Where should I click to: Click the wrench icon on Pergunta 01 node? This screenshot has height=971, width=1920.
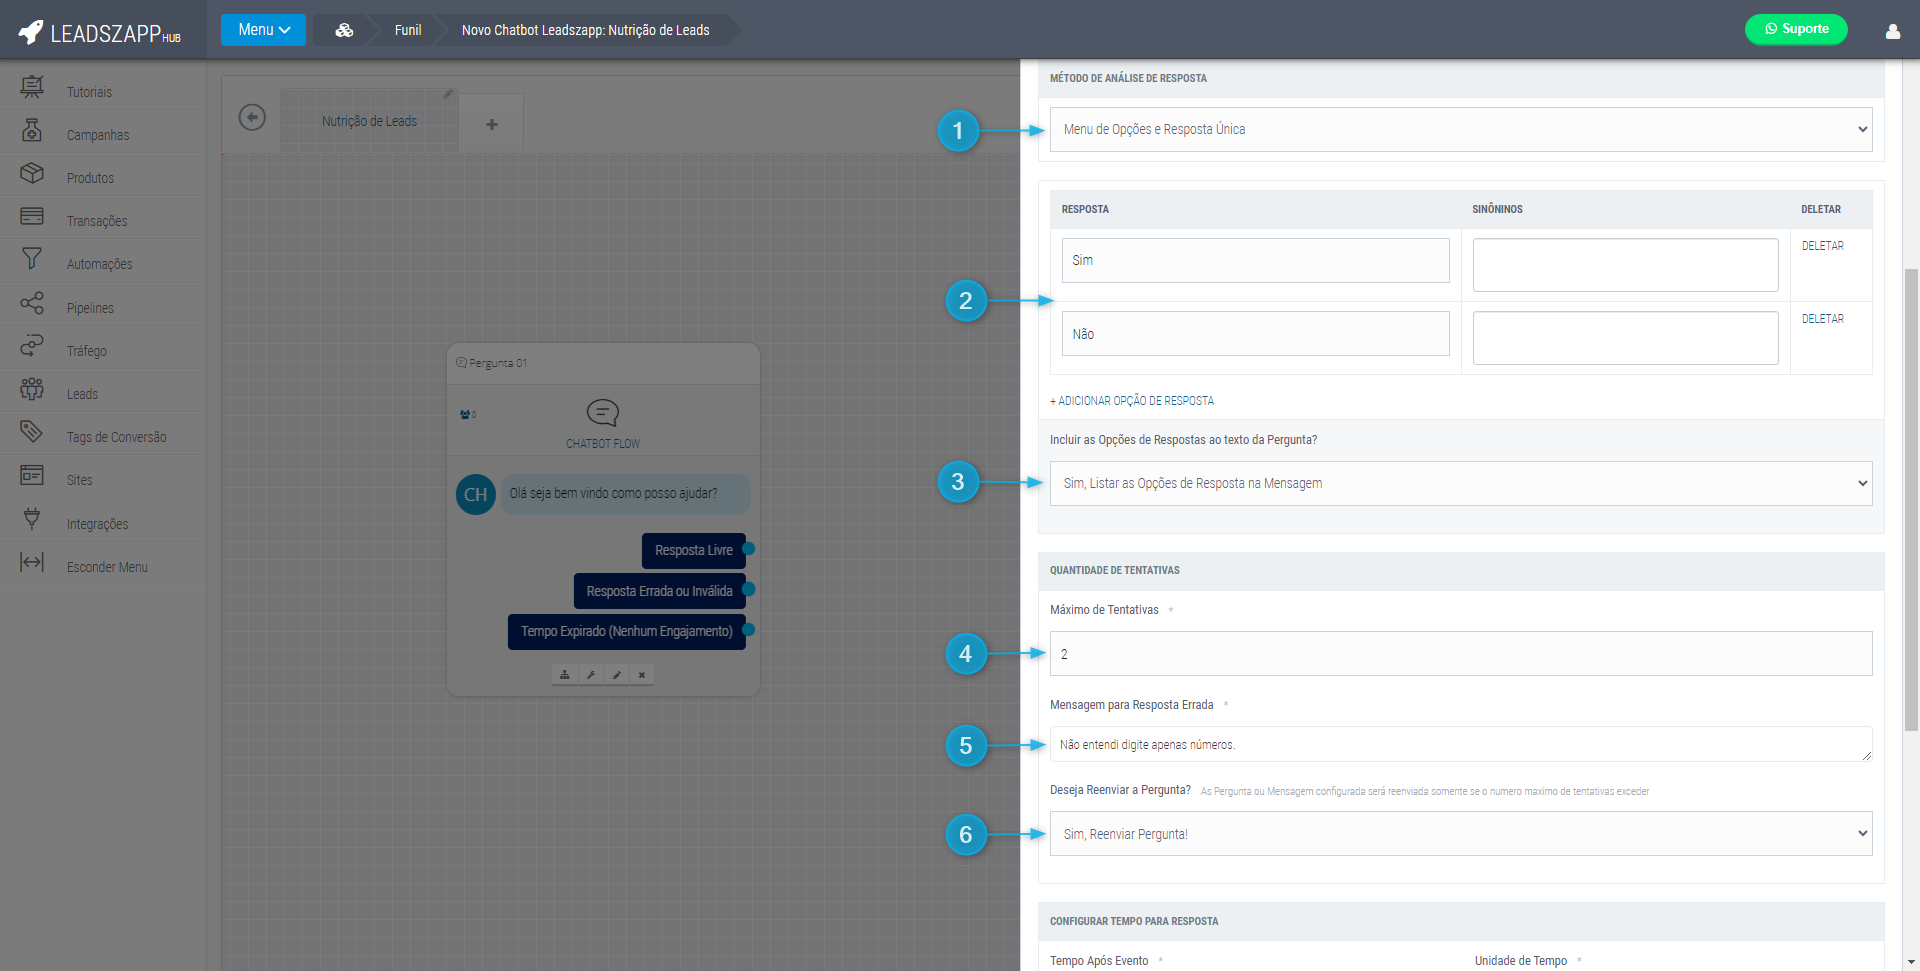point(591,675)
